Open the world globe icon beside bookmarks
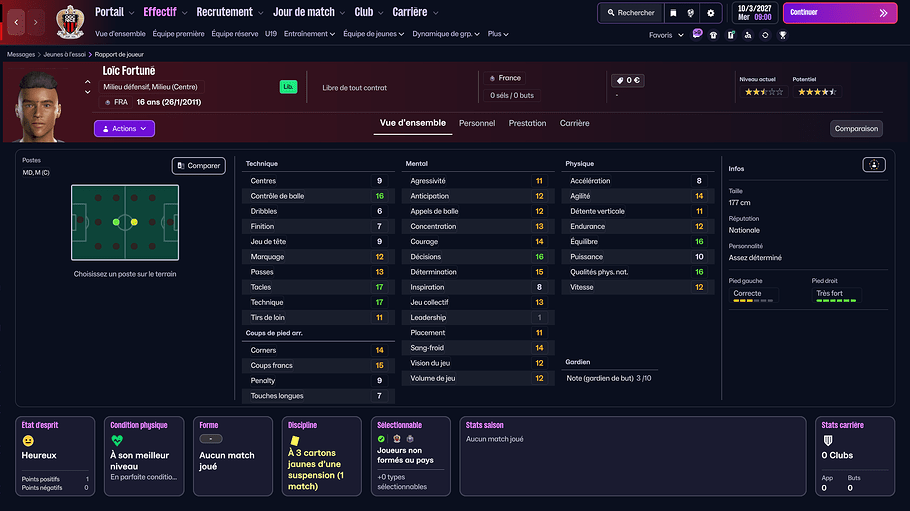Screen dimensions: 910x511 [x=691, y=13]
